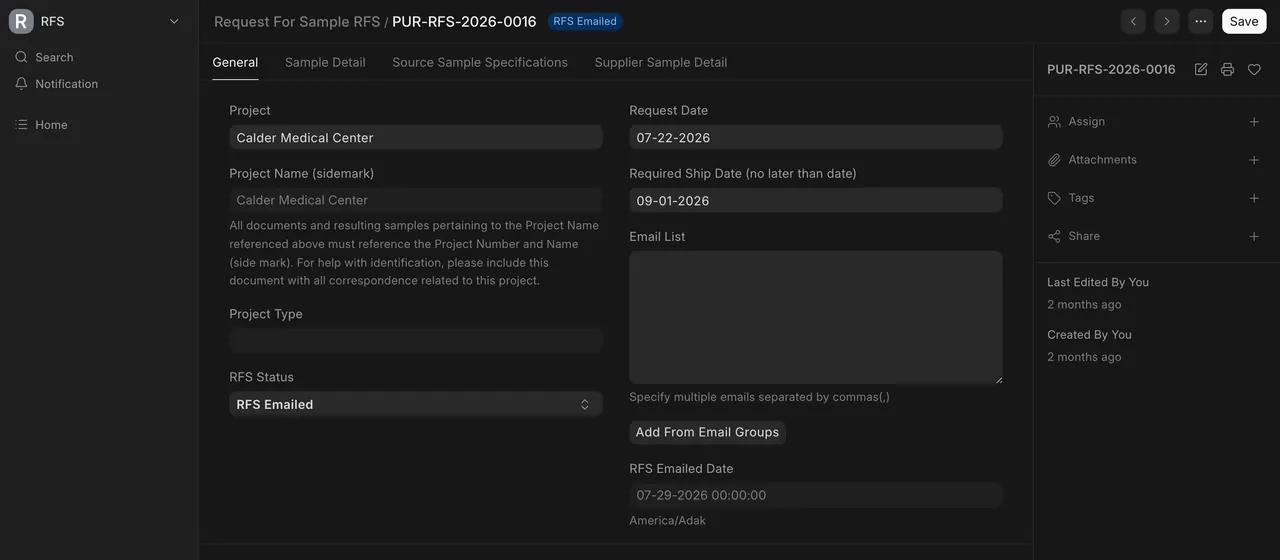Click the Request Date field
1280x560 pixels.
click(x=816, y=138)
